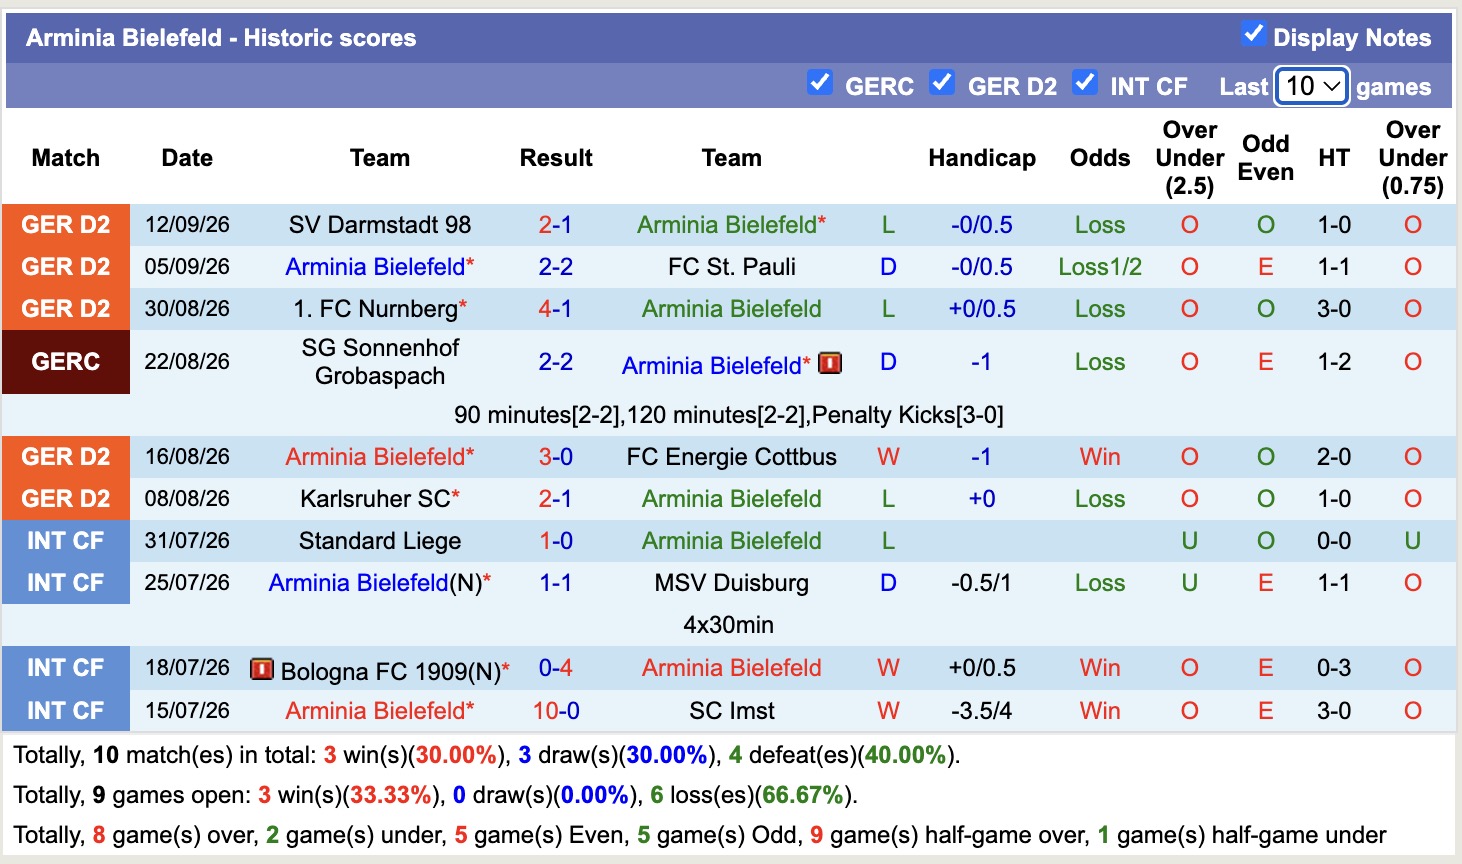Viewport: 1462px width, 864px height.
Task: Click the Arminia Bielefeld - Historic scores title
Action: click(x=221, y=38)
